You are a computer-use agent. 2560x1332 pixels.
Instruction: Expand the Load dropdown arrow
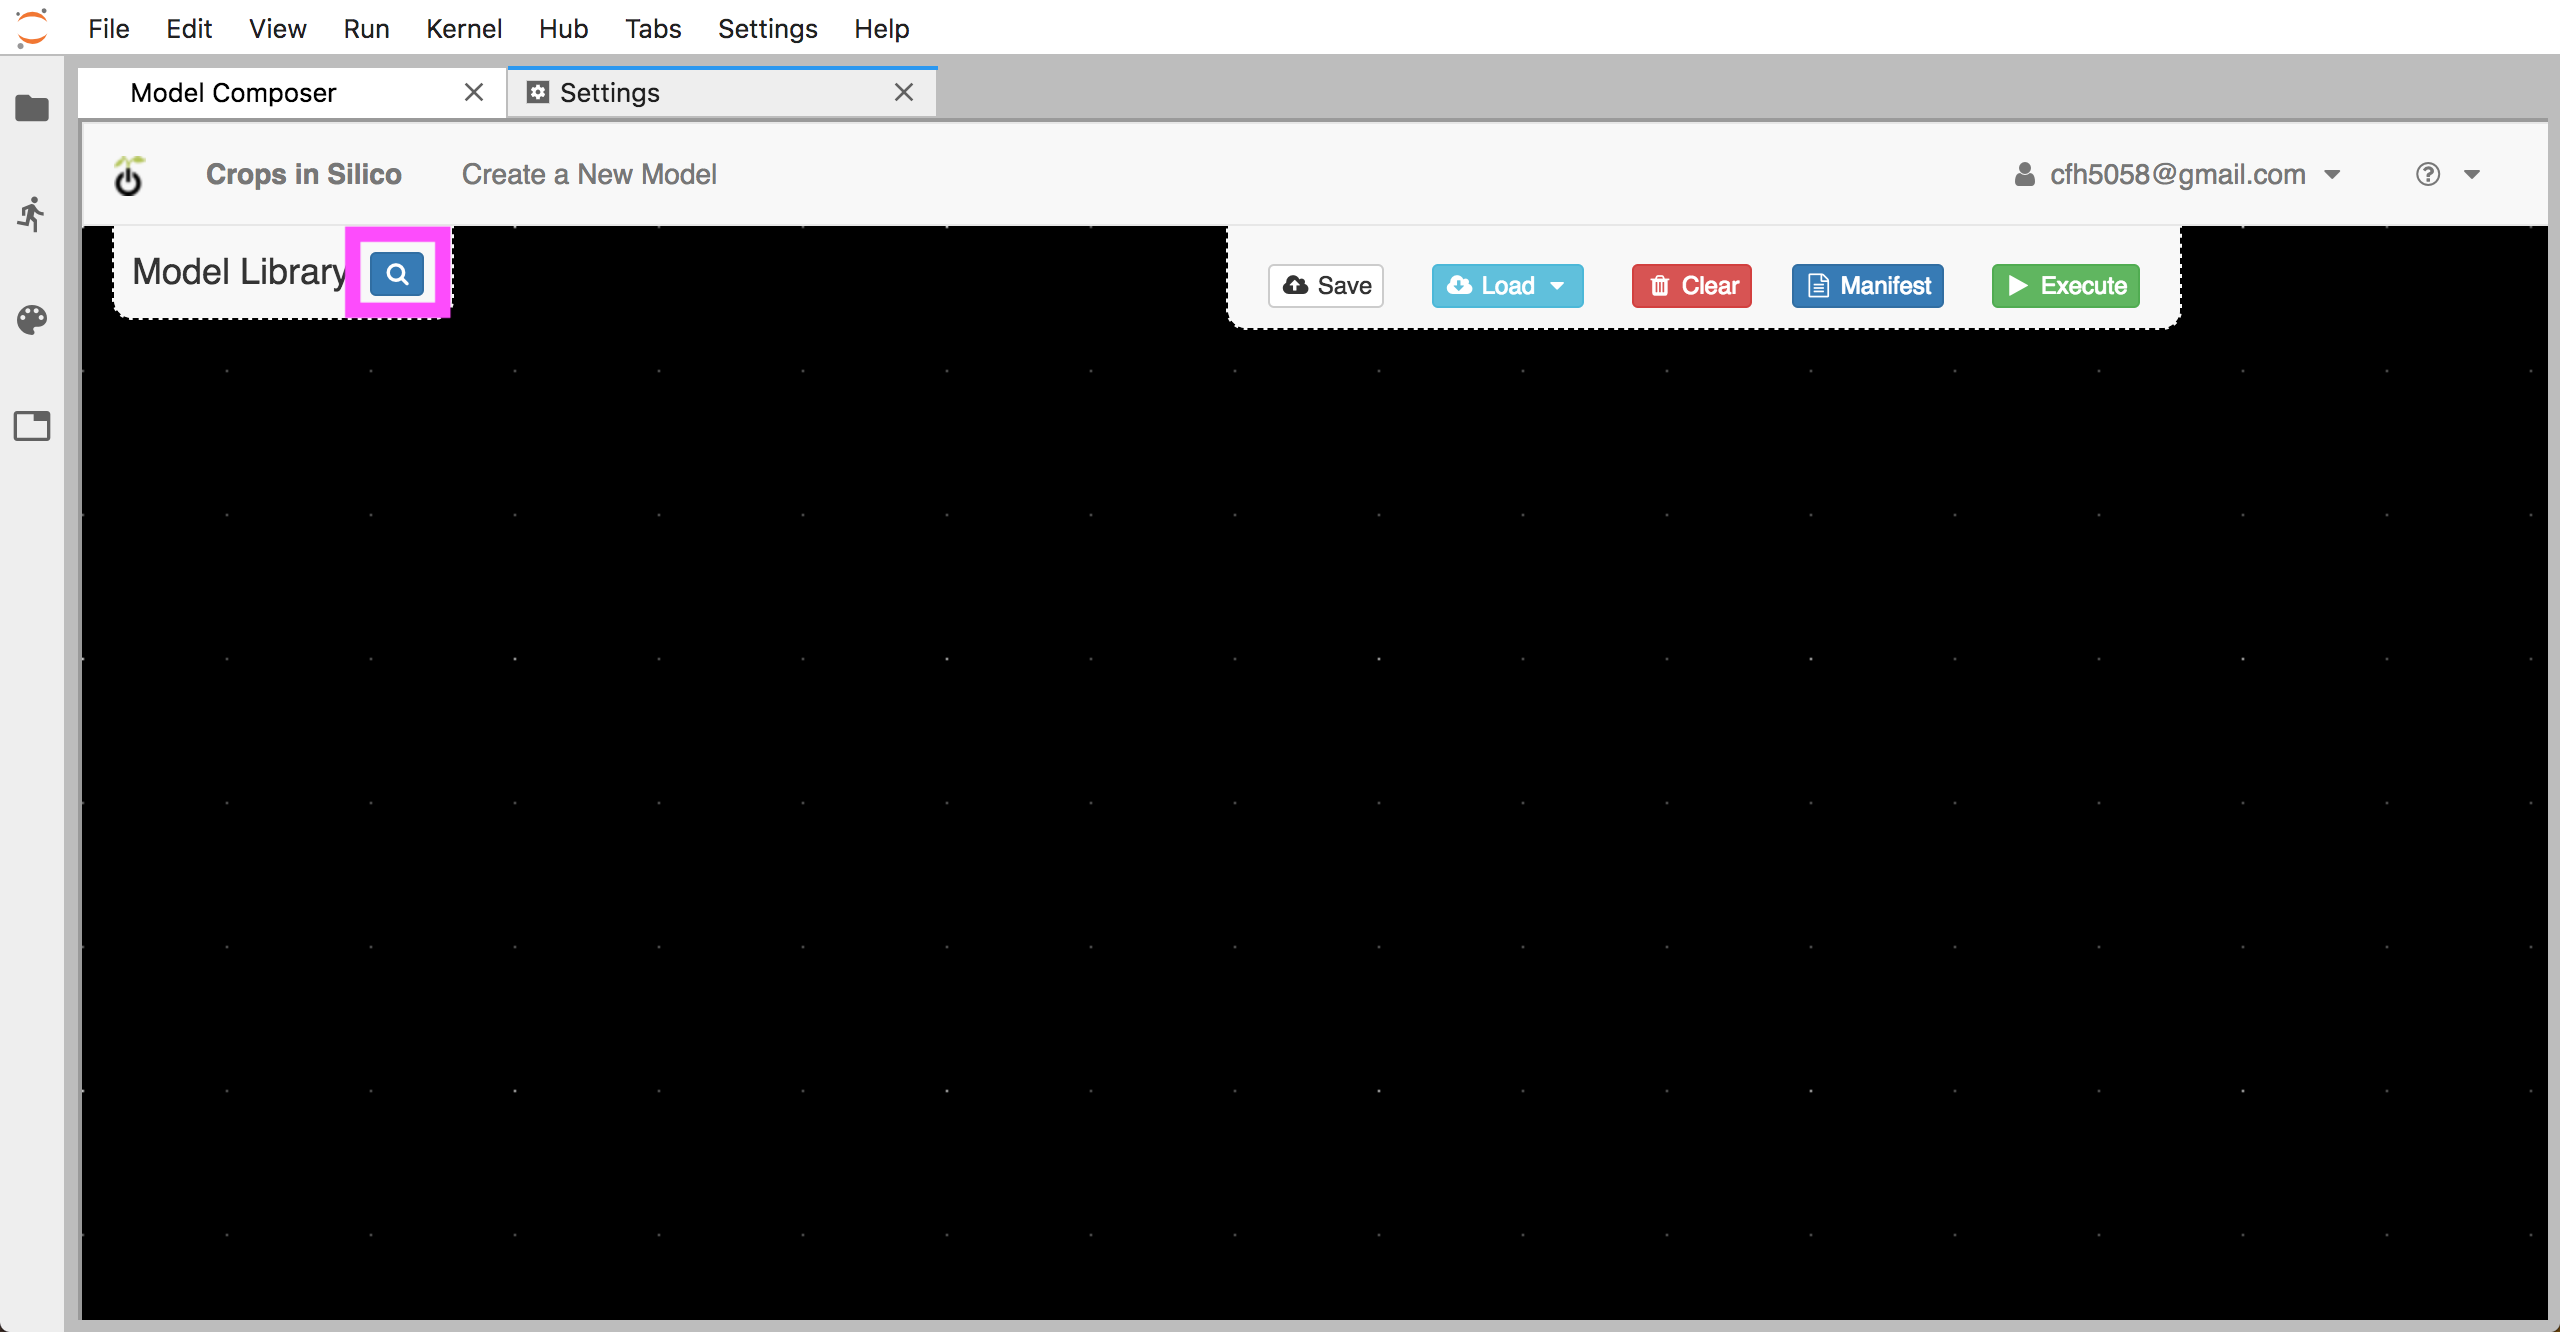(x=1559, y=284)
